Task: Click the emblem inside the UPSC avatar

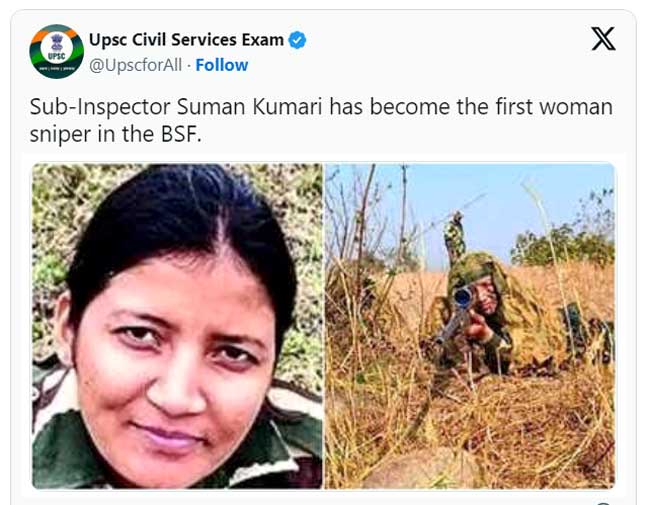Action: click(57, 43)
